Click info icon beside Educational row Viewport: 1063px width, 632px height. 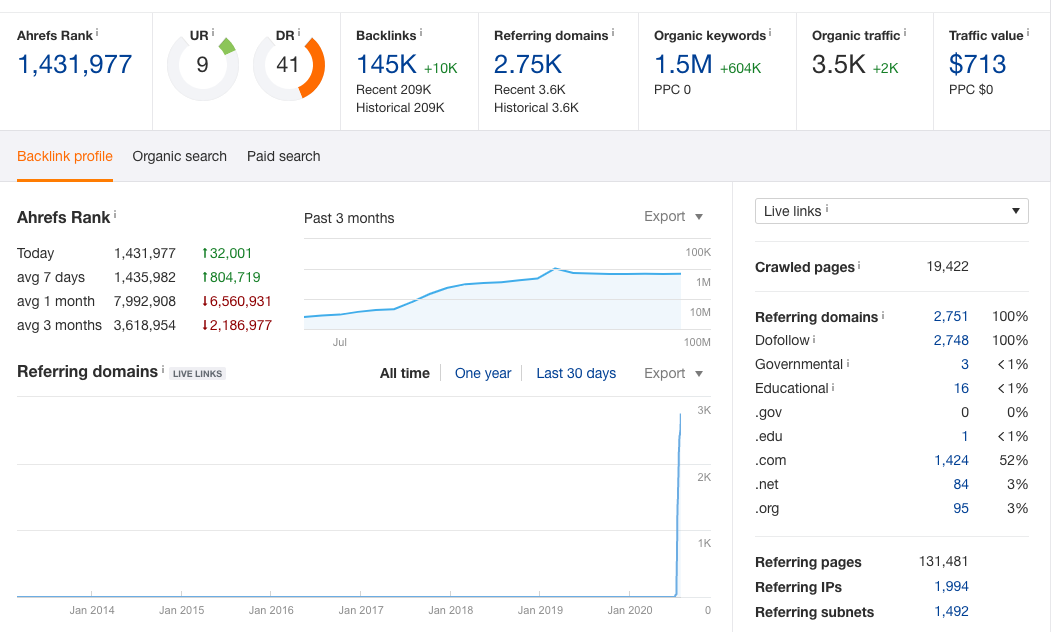(x=833, y=387)
